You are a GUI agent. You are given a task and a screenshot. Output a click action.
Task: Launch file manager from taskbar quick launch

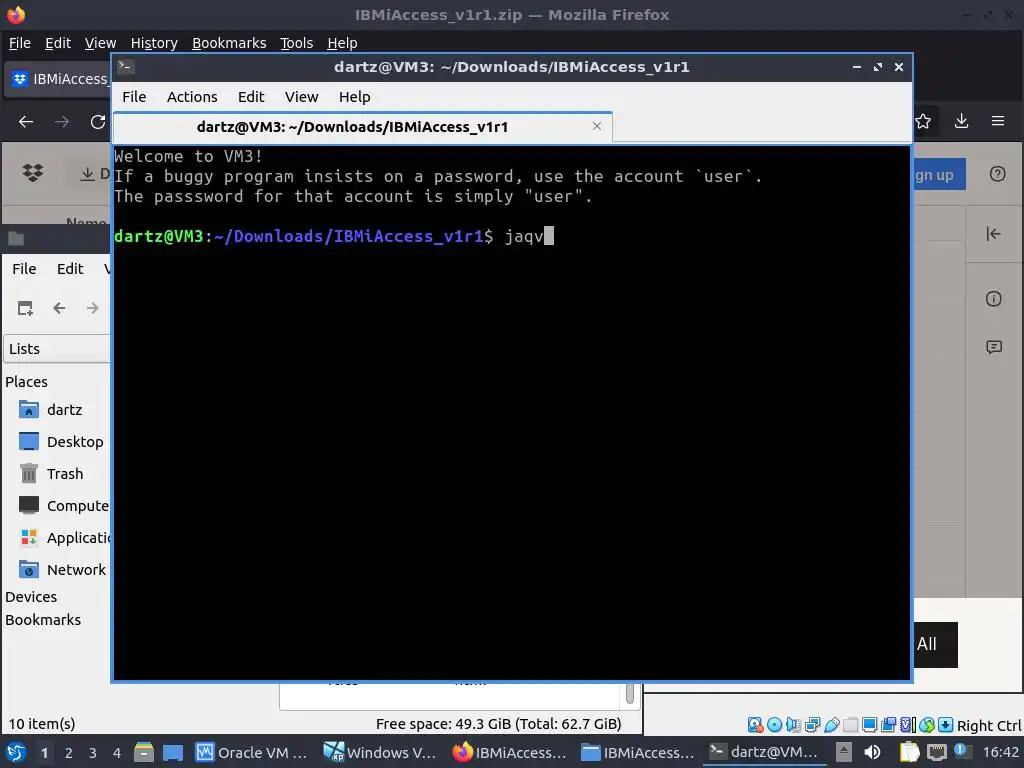[144, 753]
